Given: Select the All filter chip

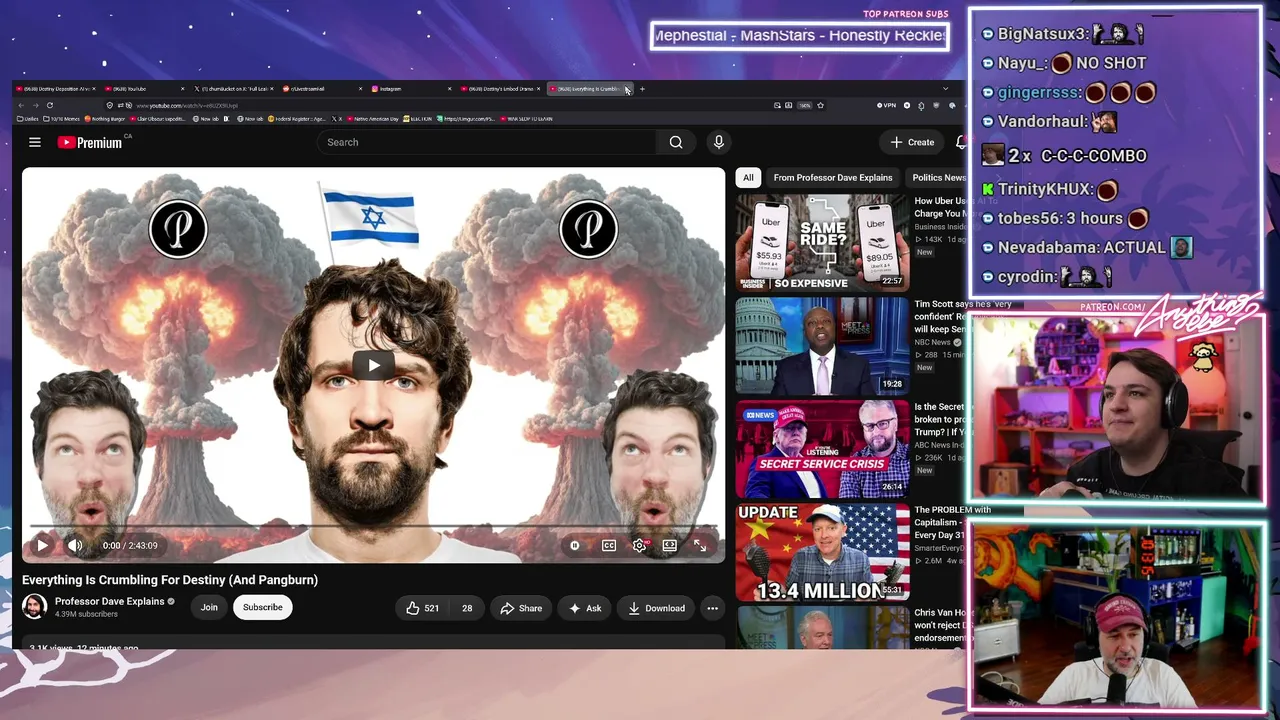Looking at the screenshot, I should (748, 177).
